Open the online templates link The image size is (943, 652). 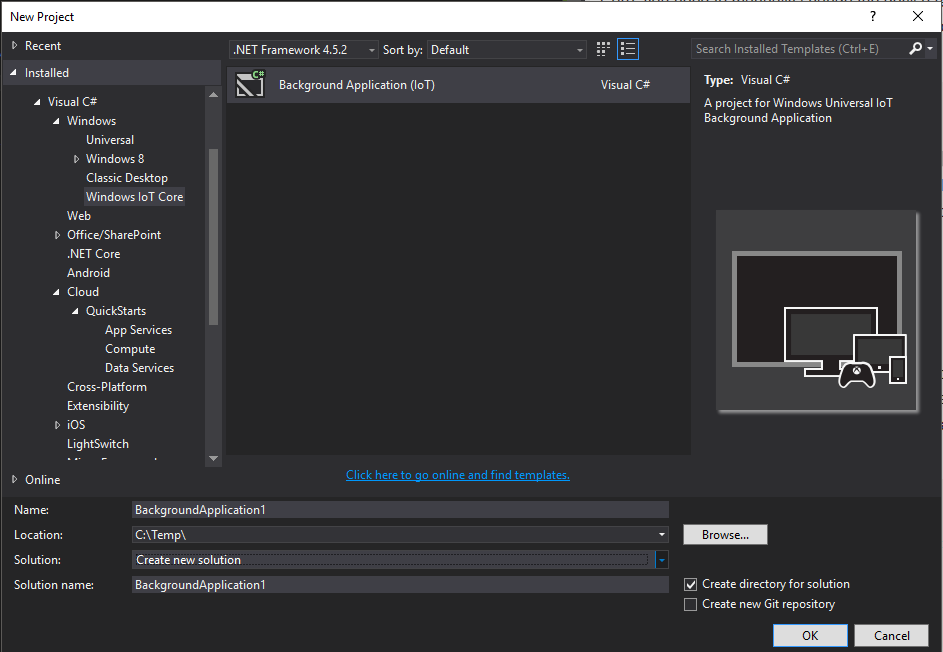point(458,475)
